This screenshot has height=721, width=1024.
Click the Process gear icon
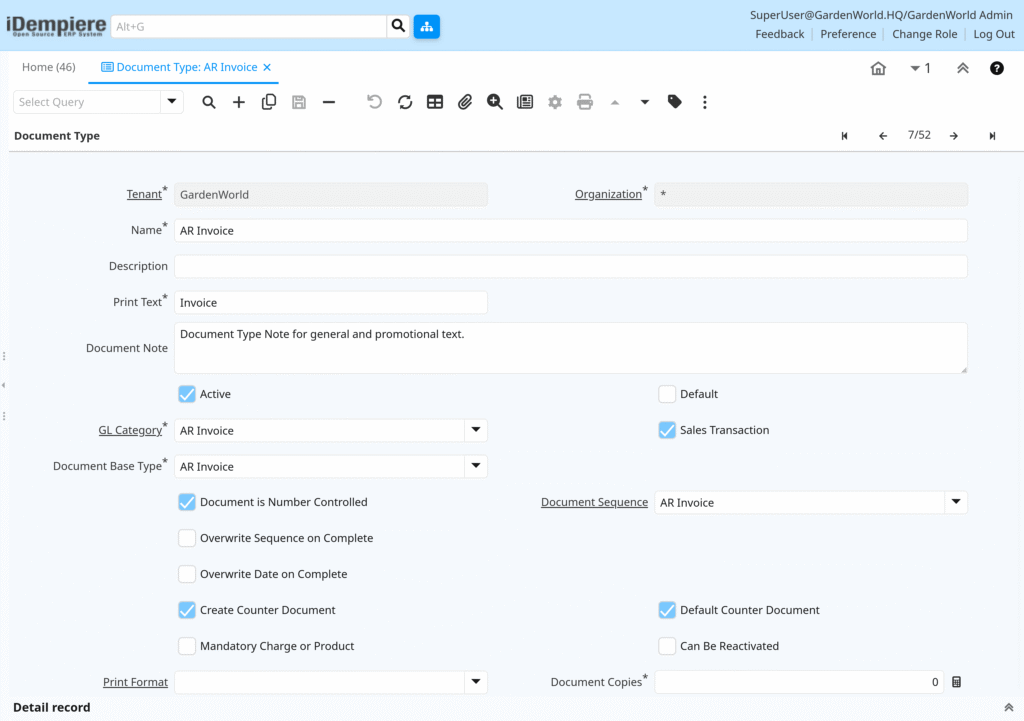[x=554, y=102]
